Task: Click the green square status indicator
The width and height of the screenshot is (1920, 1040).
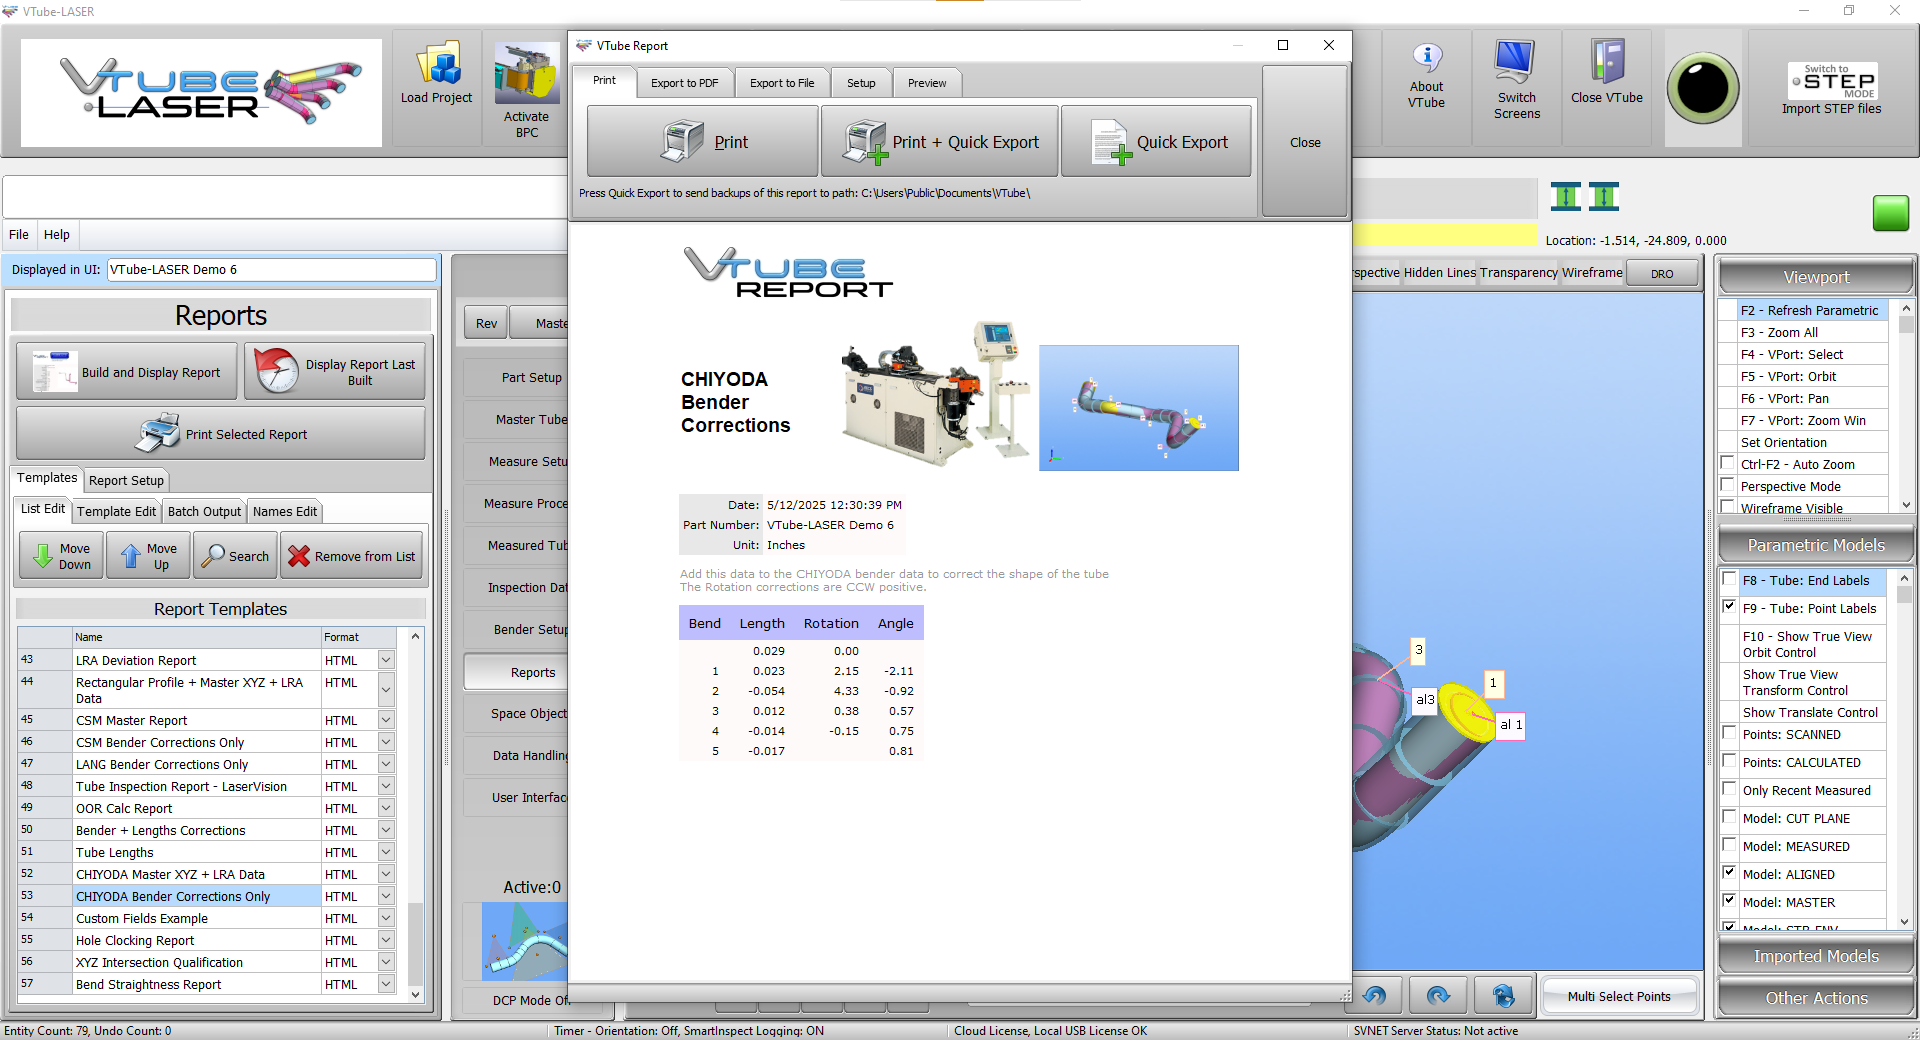Action: pos(1890,213)
